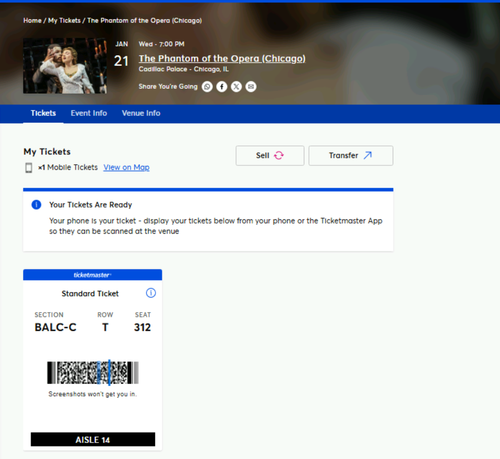This screenshot has height=459, width=500.
Task: Share event by email icon
Action: pos(251,87)
